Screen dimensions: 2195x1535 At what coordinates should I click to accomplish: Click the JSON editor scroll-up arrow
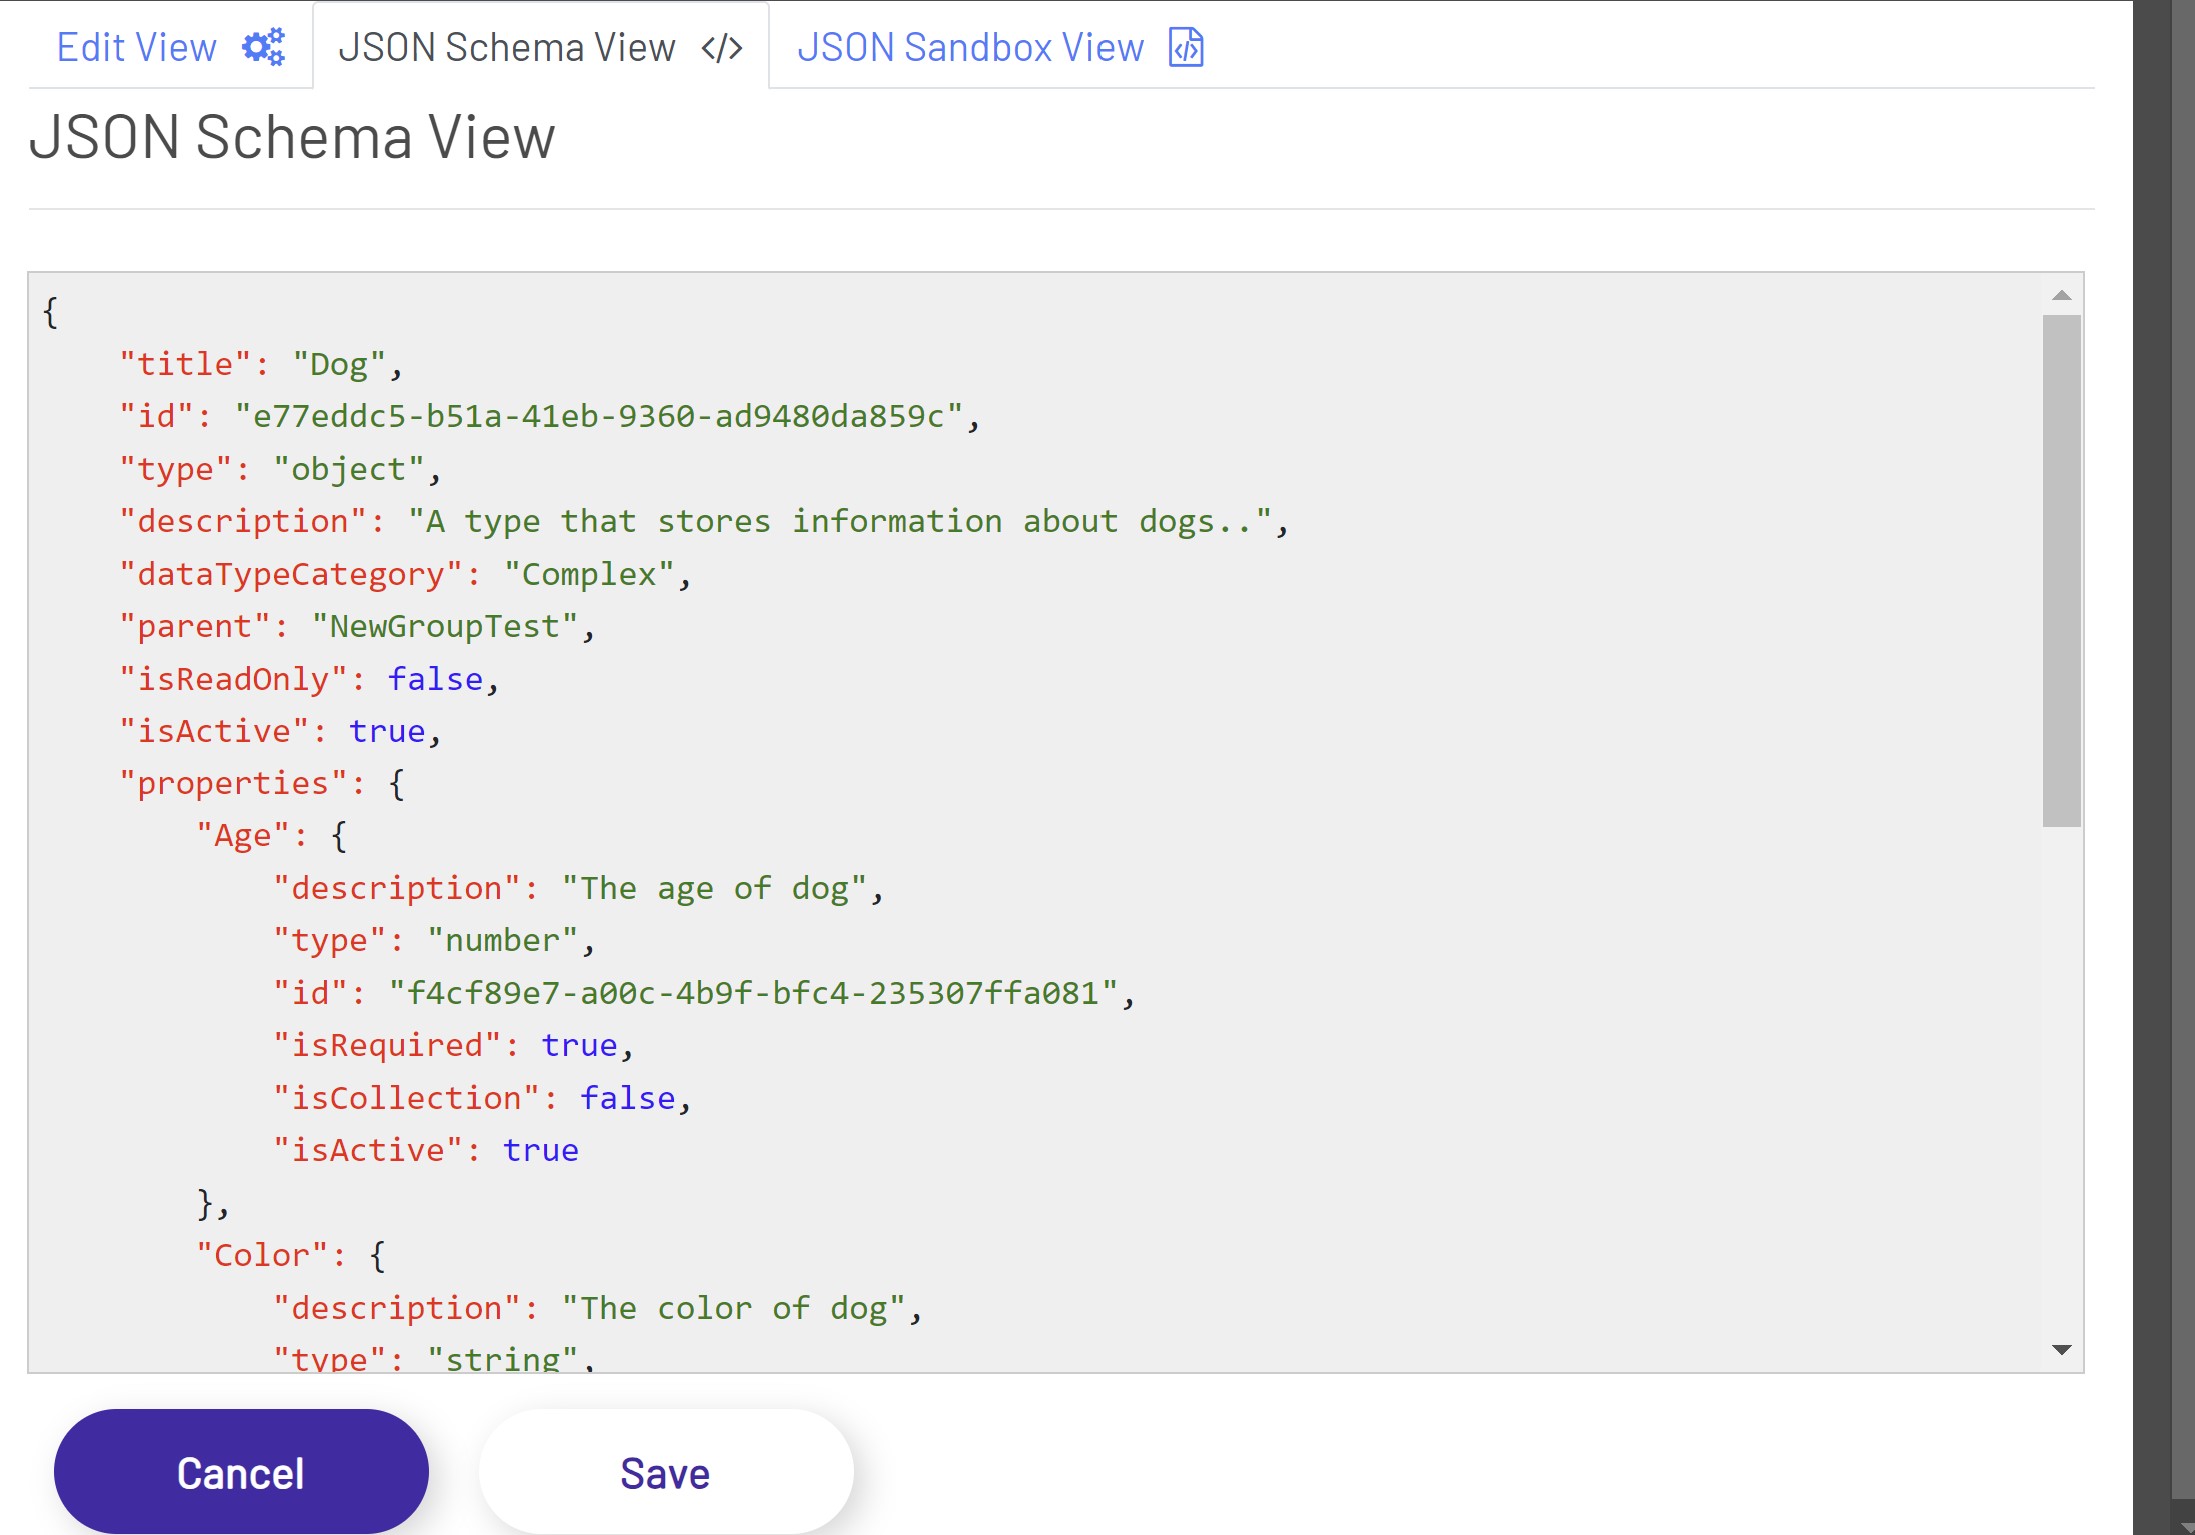pyautogui.click(x=2061, y=295)
